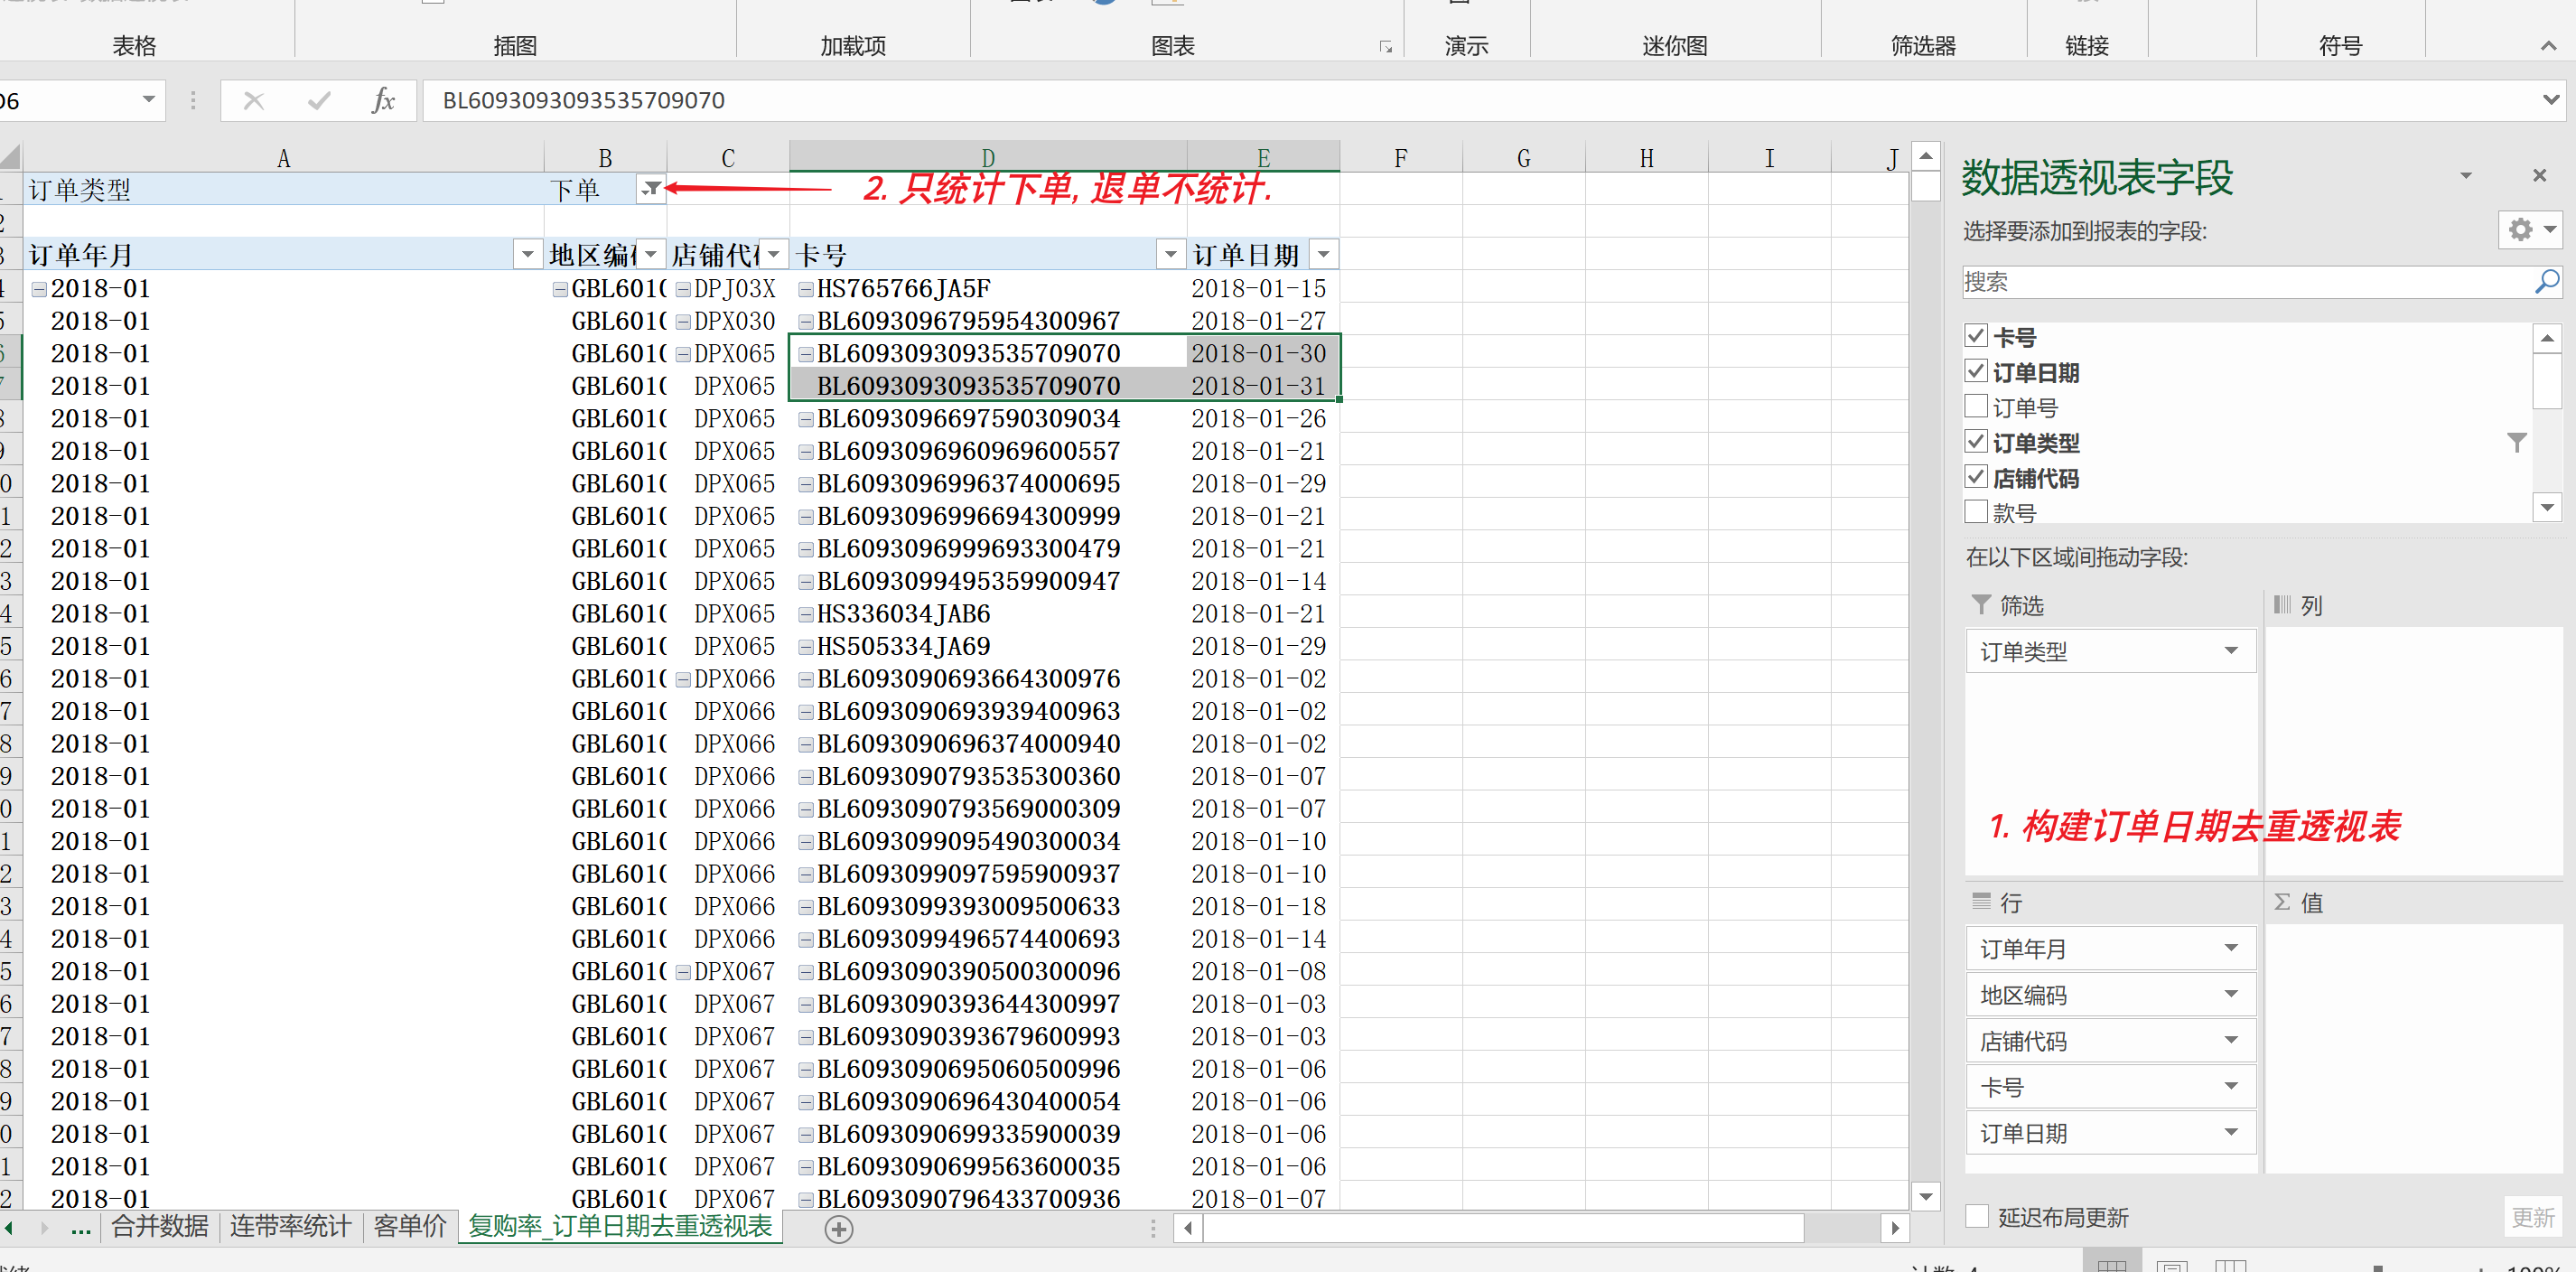Click the vertical scrollbar down arrow of sheet
The height and width of the screenshot is (1272, 2576).
[1925, 1196]
